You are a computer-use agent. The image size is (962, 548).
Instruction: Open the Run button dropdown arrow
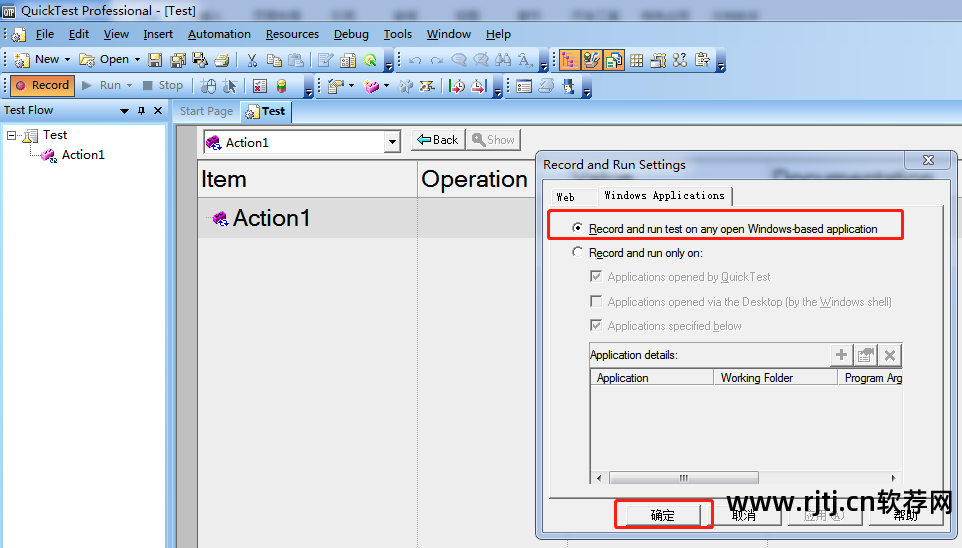tap(129, 86)
